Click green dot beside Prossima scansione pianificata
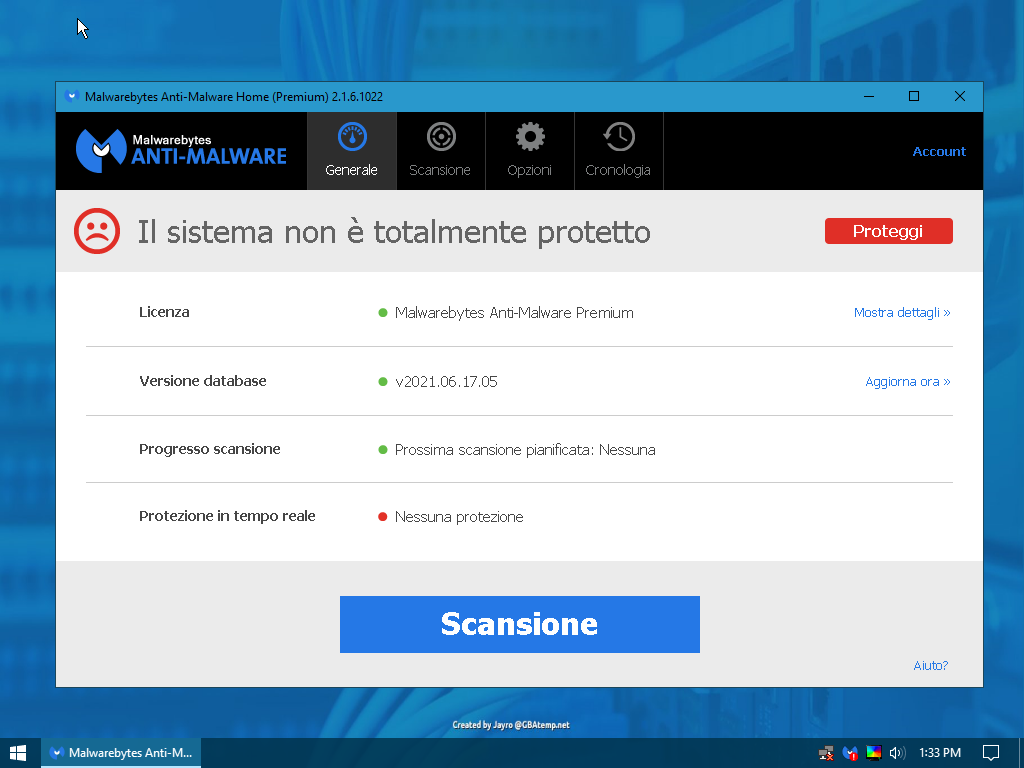The width and height of the screenshot is (1024, 768). pyautogui.click(x=383, y=449)
